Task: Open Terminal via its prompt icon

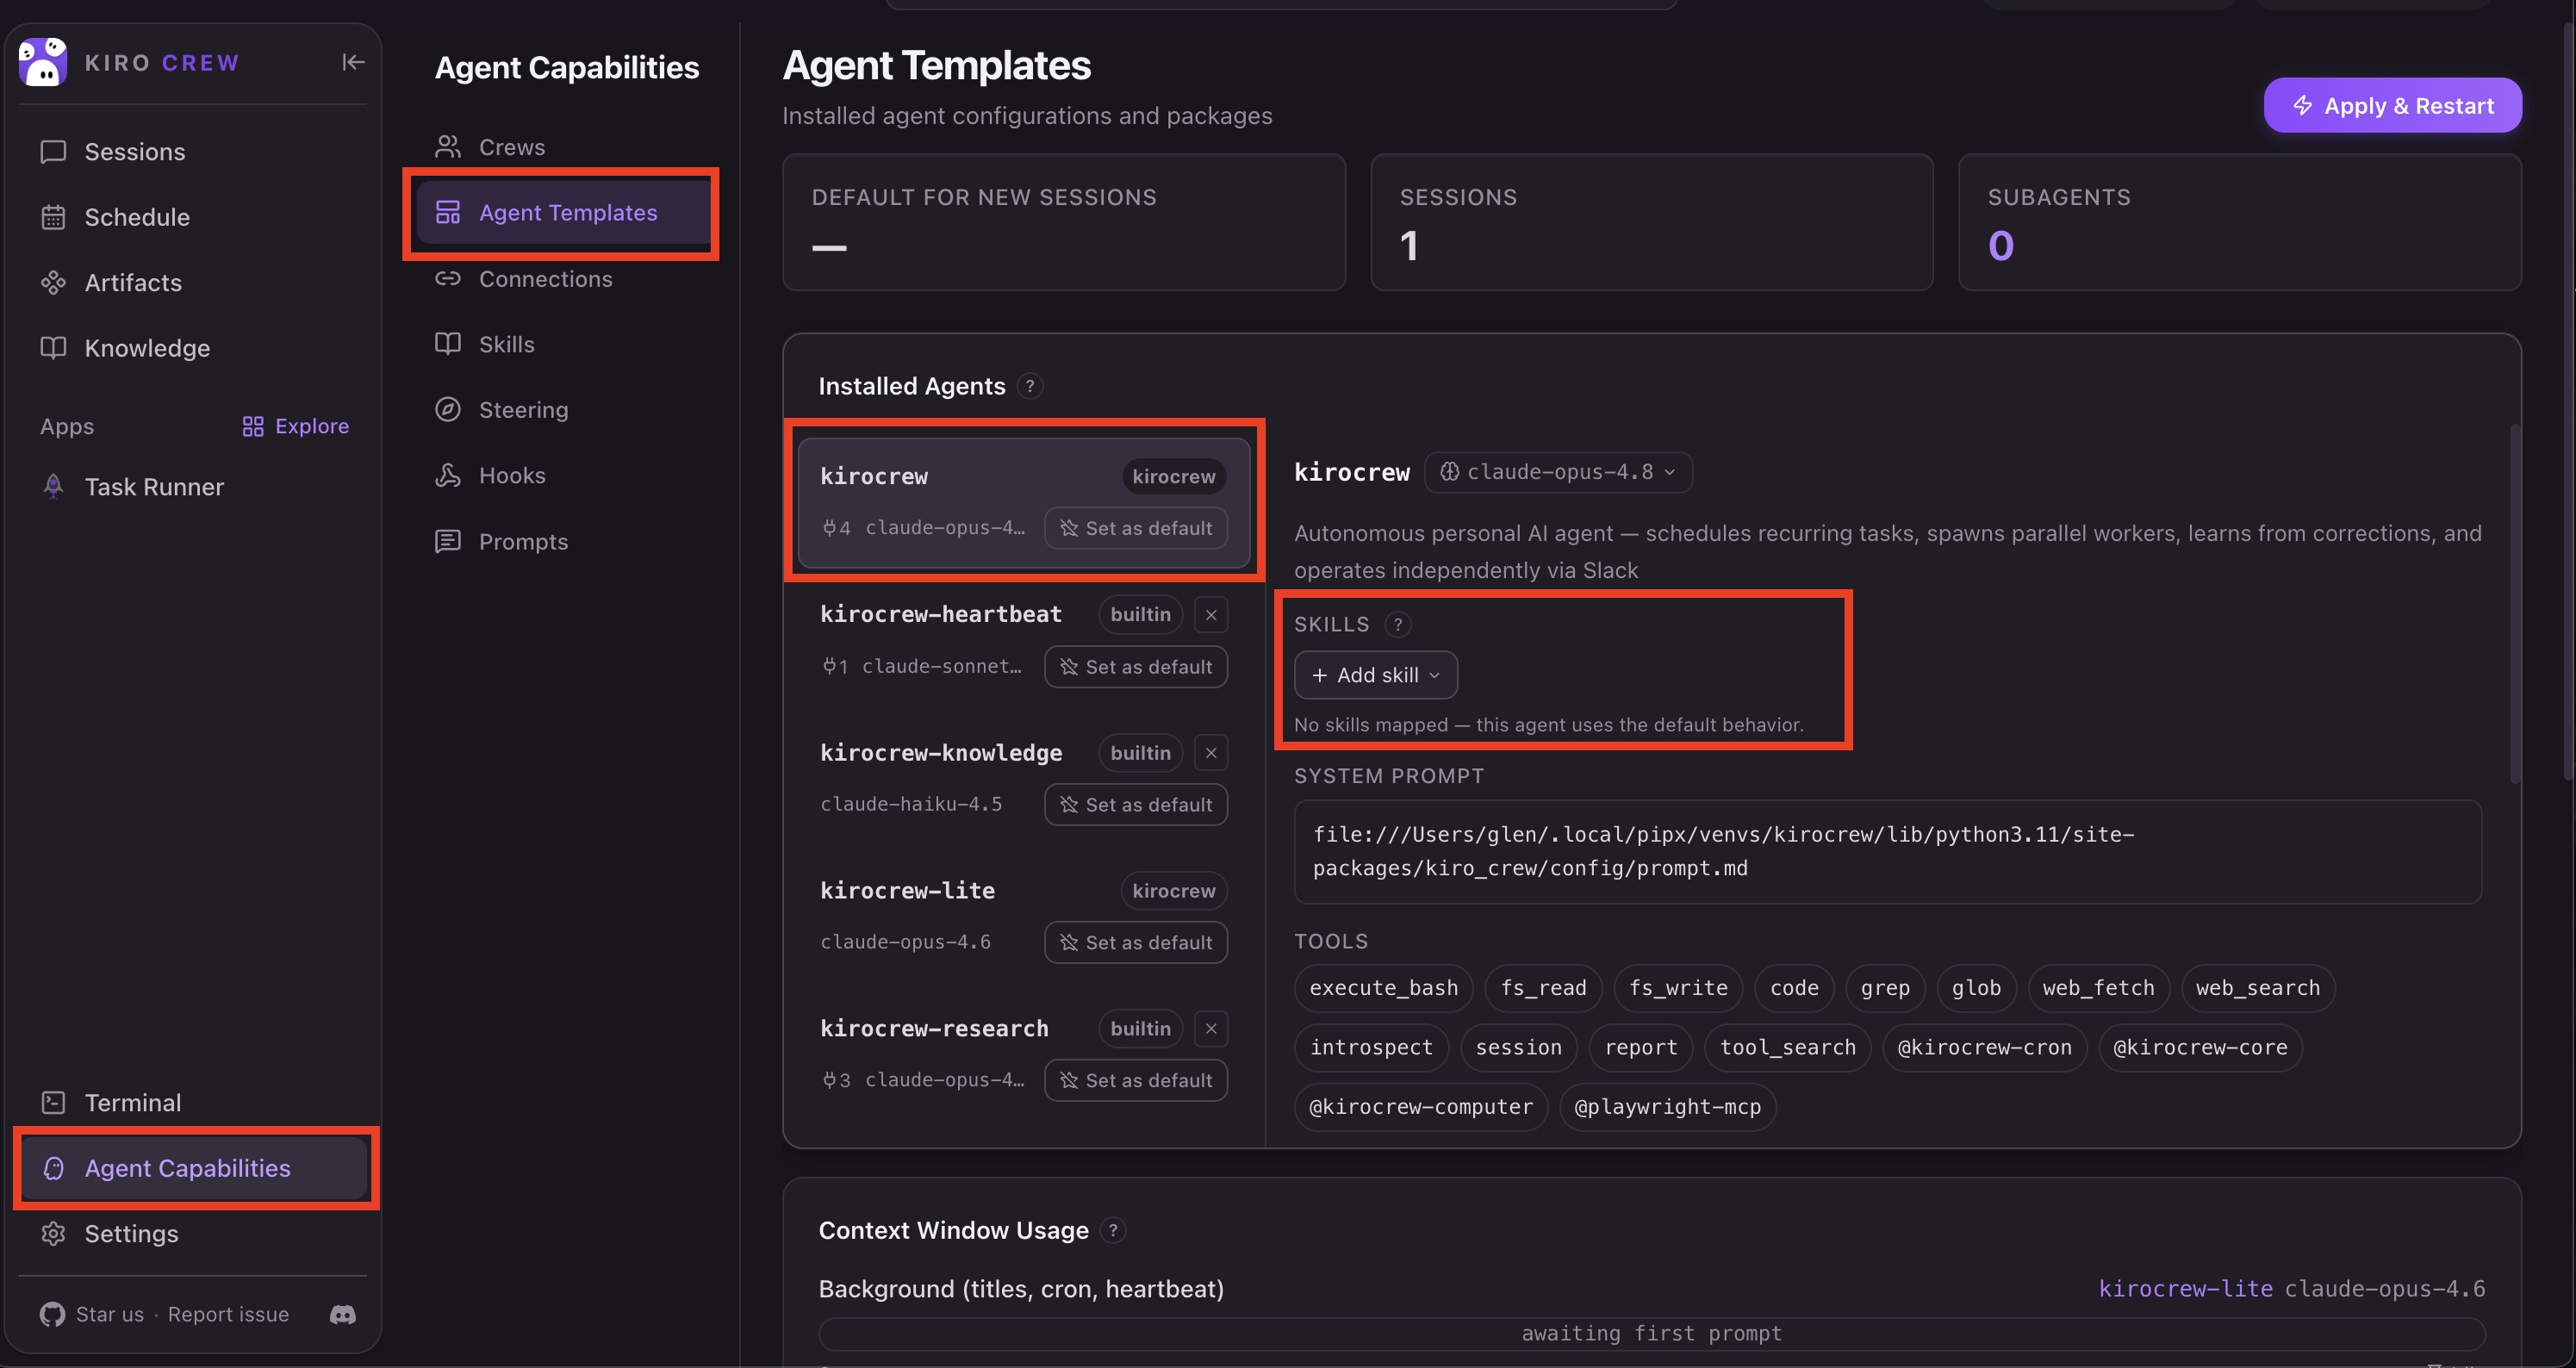Action: click(x=53, y=1103)
